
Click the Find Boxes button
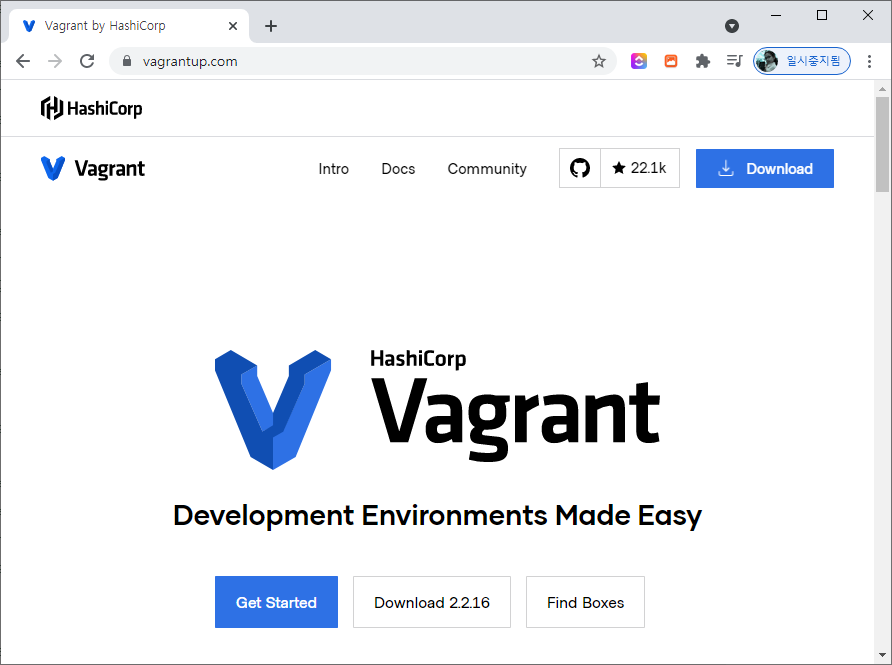tap(585, 602)
